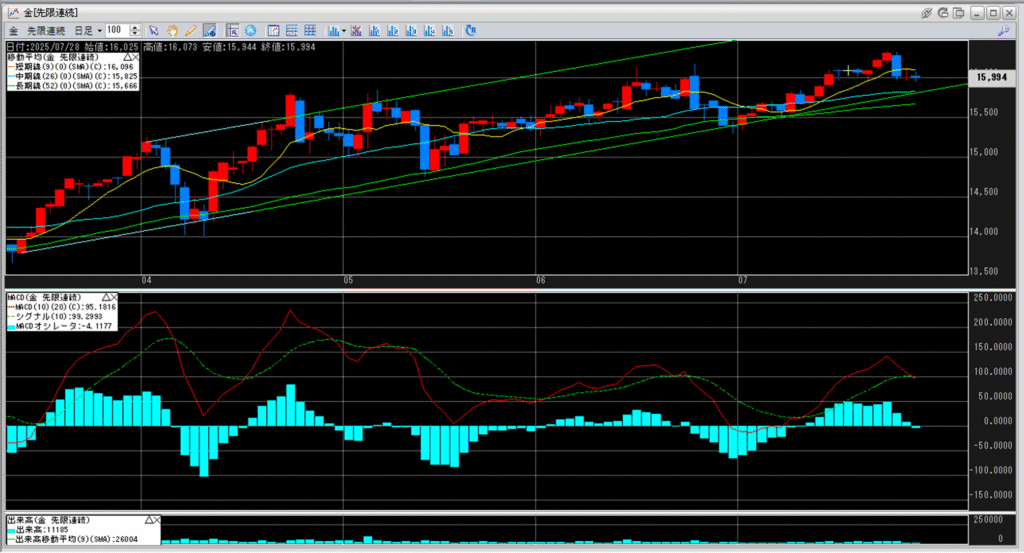The height and width of the screenshot is (553, 1024).
Task: Activate the hand pan tool
Action: pyautogui.click(x=172, y=31)
